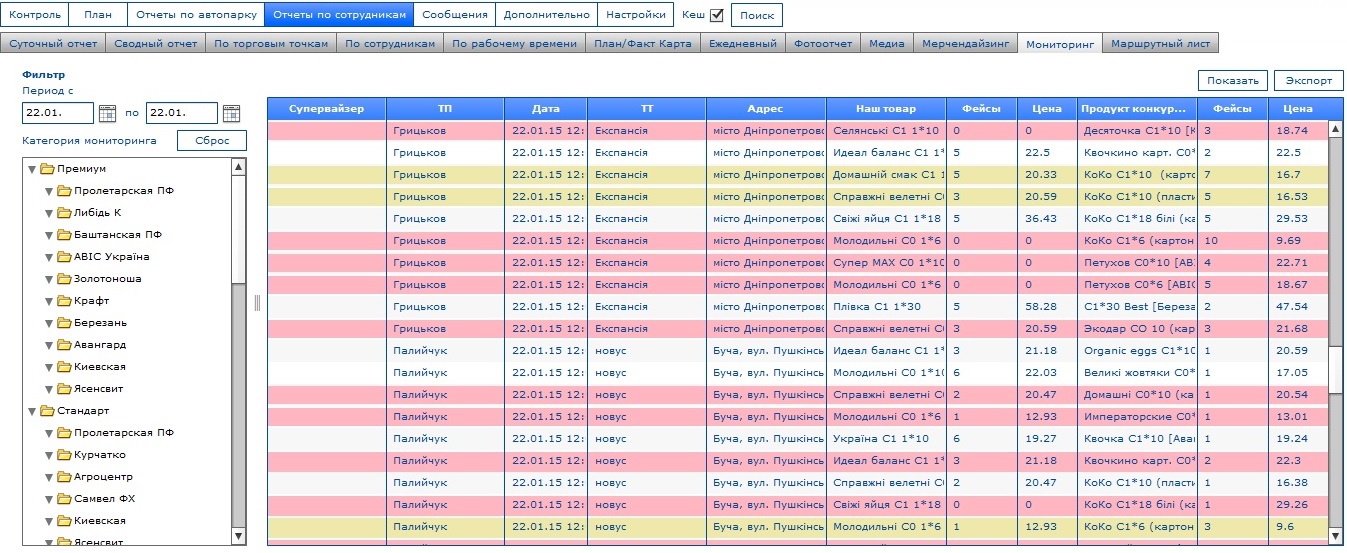Switch to Мерчендайзинг tab
Image resolution: width=1347 pixels, height=553 pixels.
click(966, 44)
